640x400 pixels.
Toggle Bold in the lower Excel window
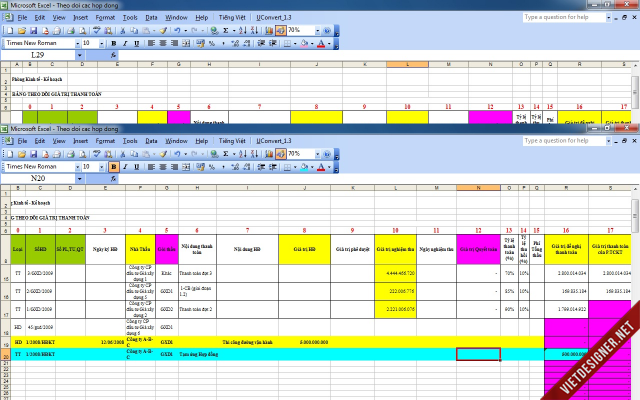[113, 165]
